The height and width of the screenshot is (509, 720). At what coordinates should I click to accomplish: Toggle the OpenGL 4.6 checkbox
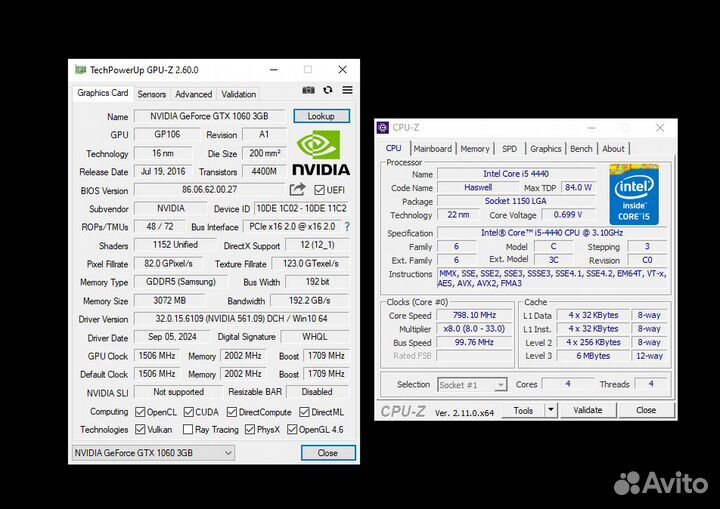coord(292,430)
